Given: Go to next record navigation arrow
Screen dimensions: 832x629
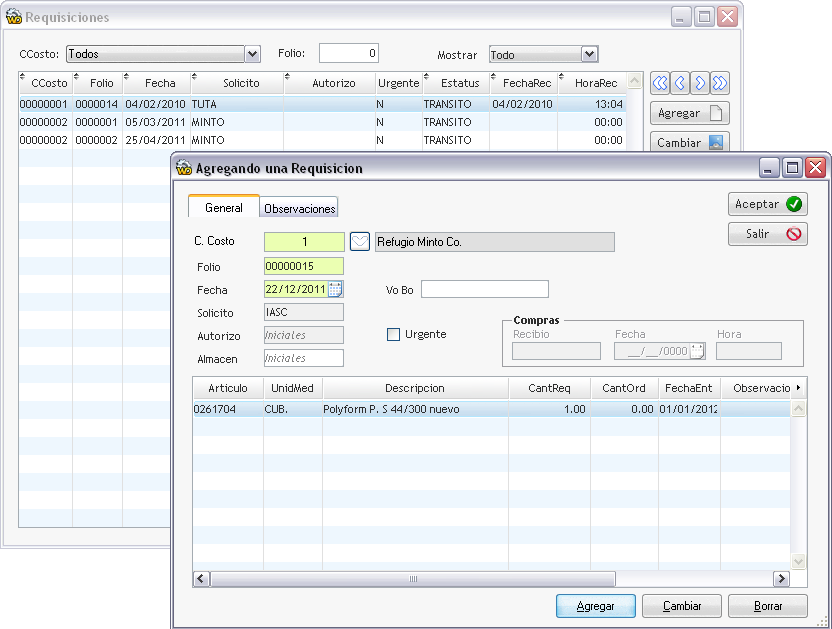Looking at the screenshot, I should point(700,83).
